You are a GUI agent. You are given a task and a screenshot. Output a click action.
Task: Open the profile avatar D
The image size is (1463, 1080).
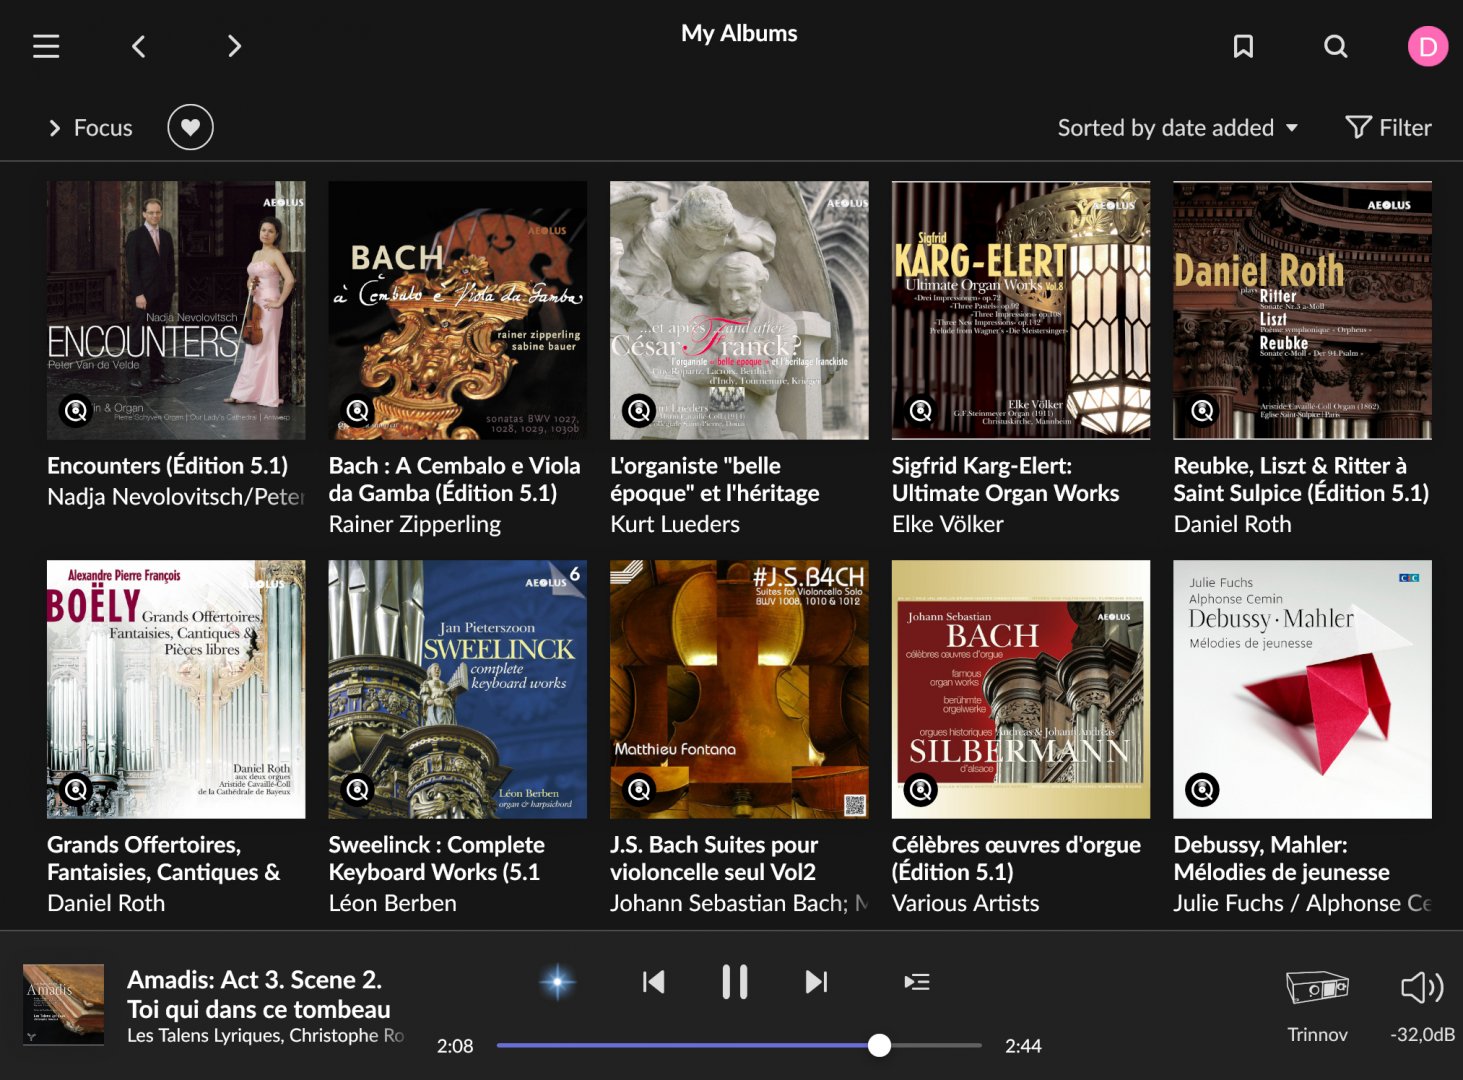(1427, 46)
